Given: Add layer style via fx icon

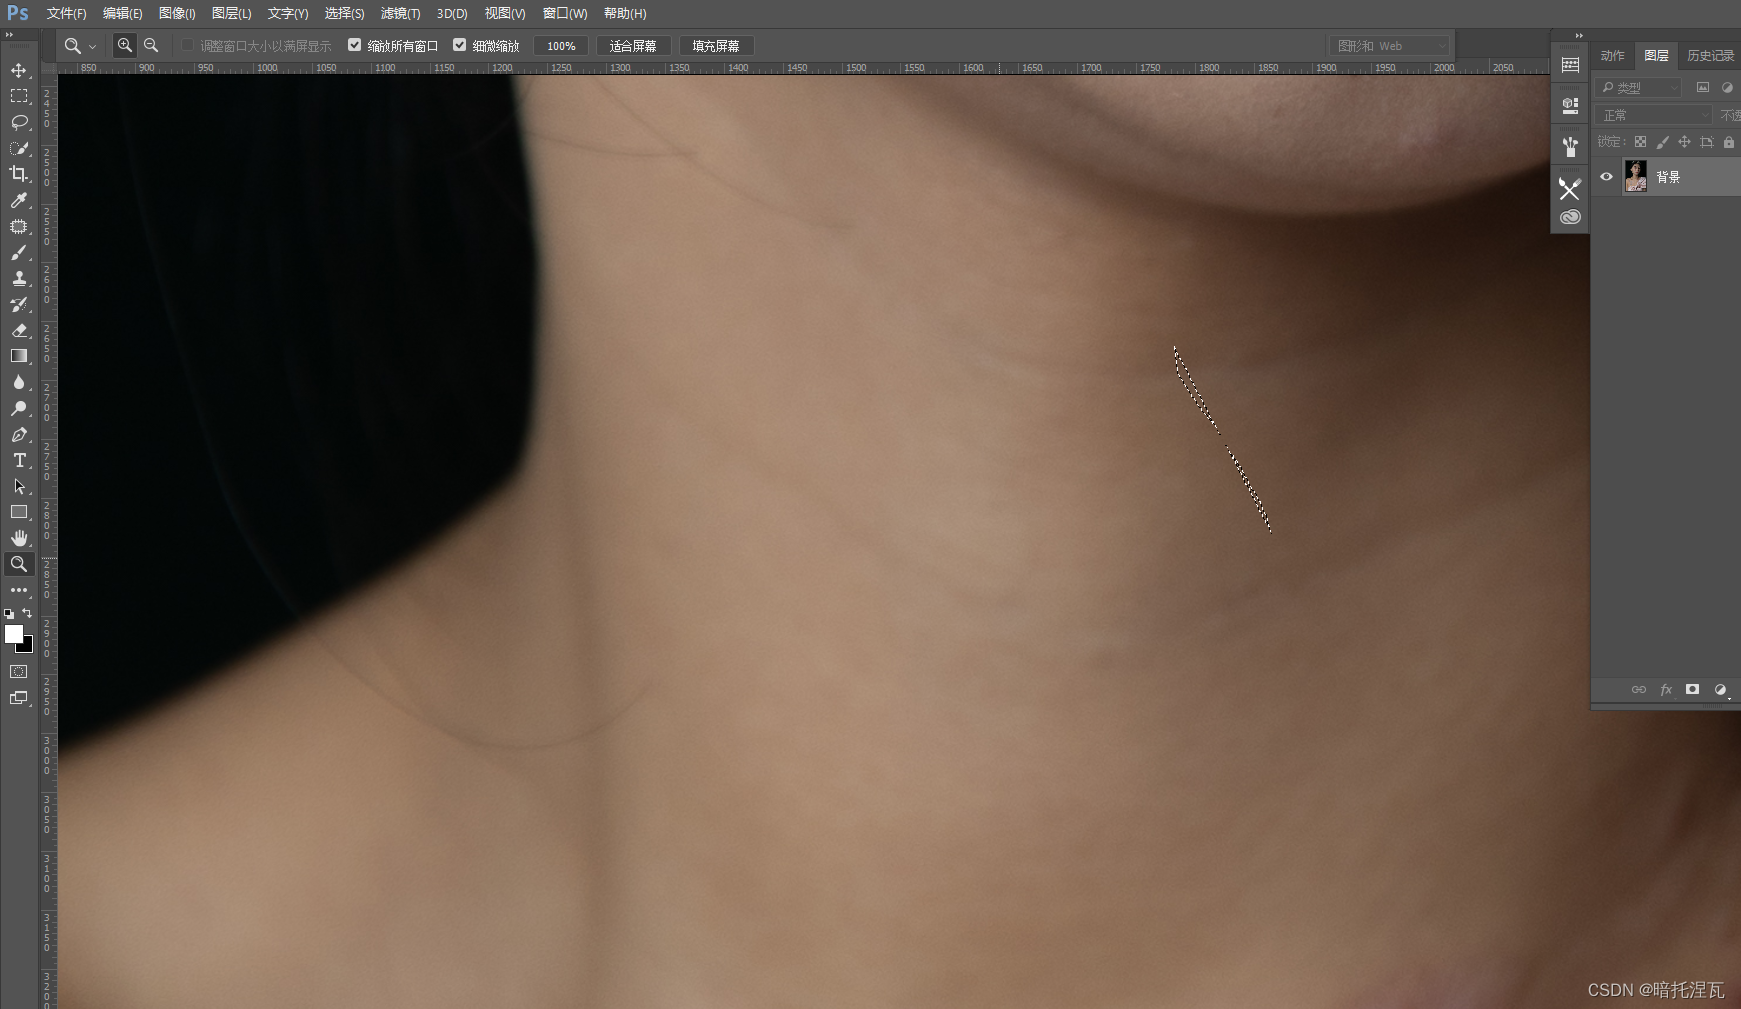Looking at the screenshot, I should coord(1666,689).
